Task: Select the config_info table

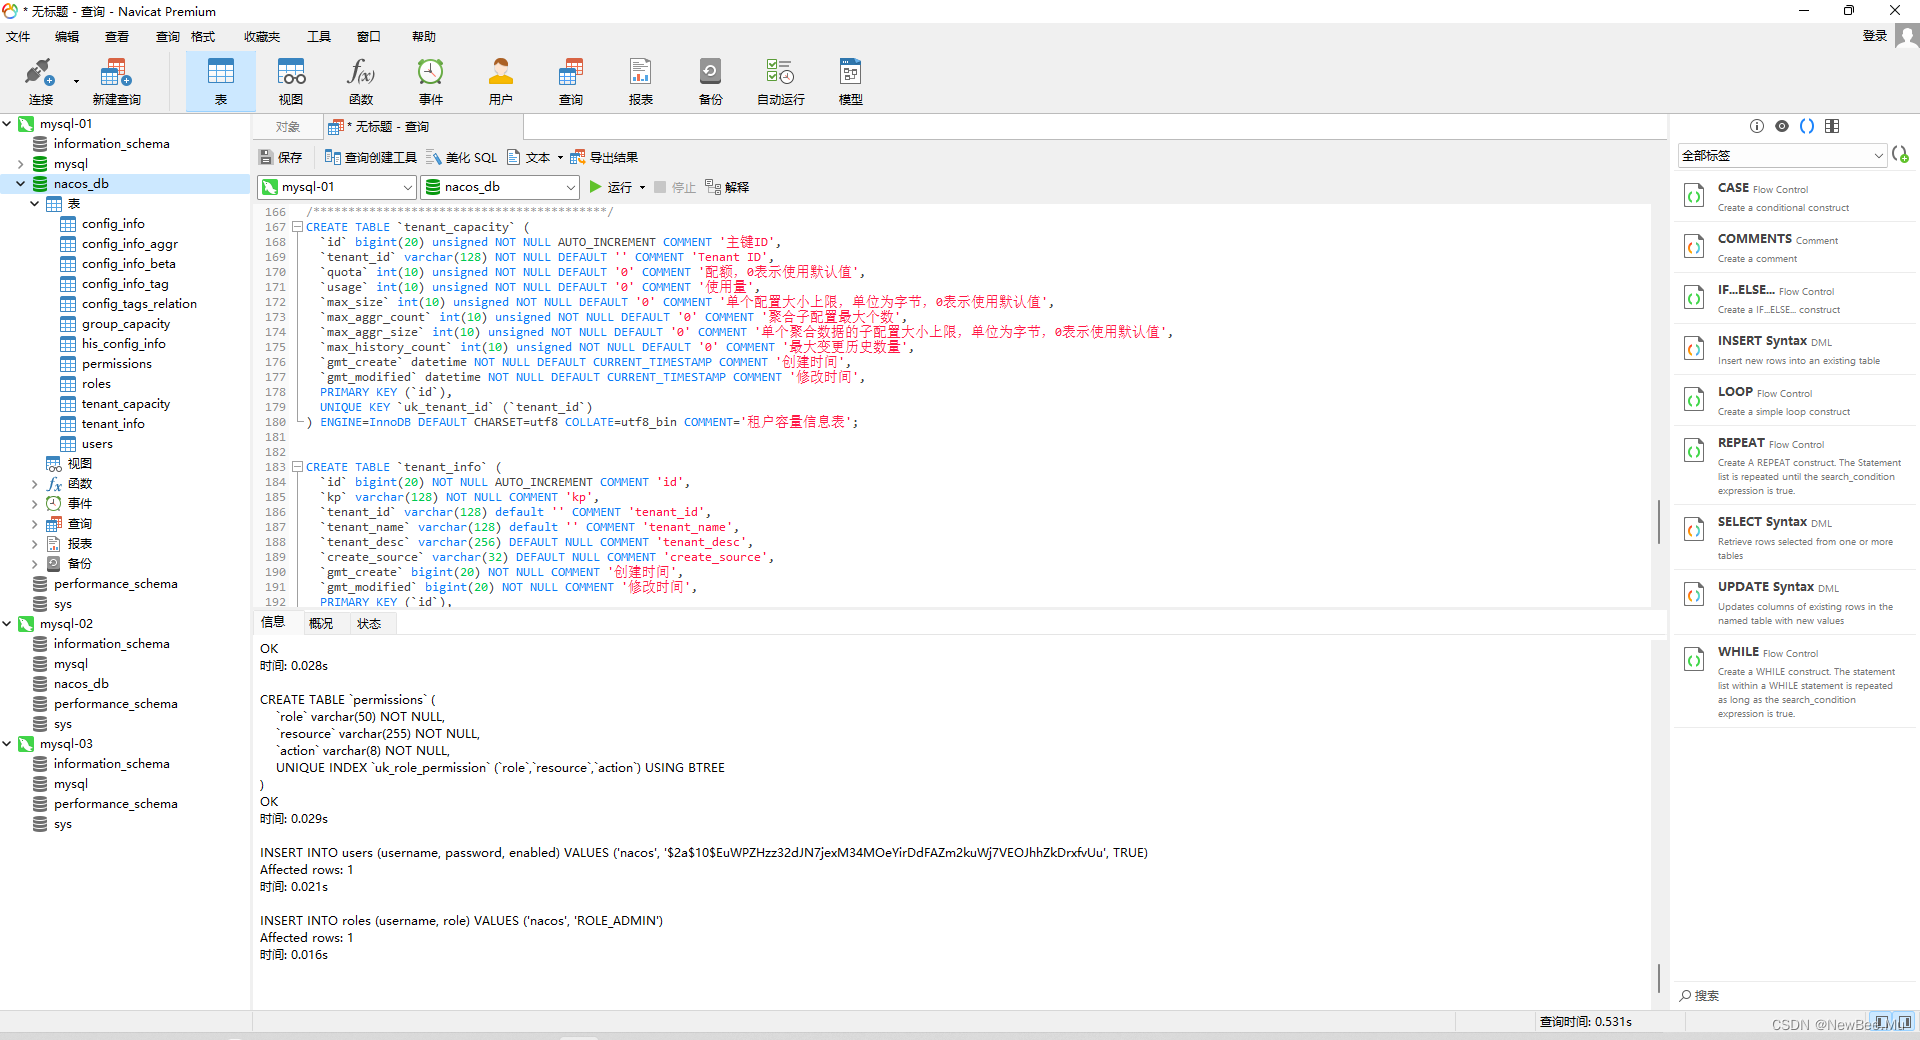Action: pyautogui.click(x=113, y=224)
